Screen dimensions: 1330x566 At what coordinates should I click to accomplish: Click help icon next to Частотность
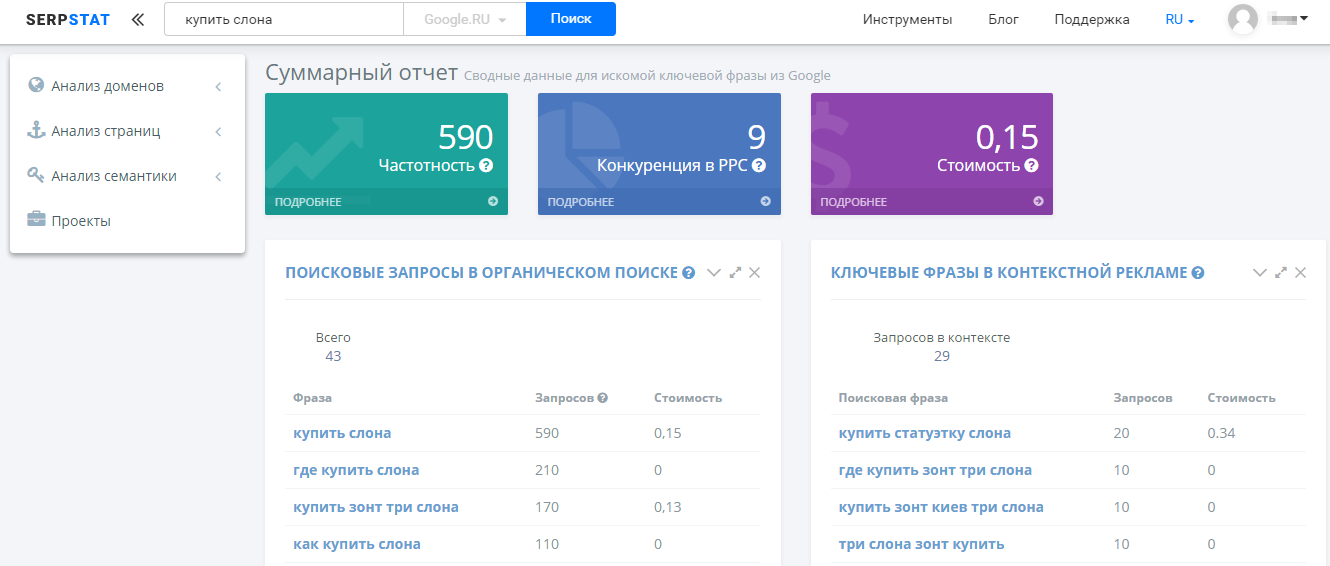point(486,166)
